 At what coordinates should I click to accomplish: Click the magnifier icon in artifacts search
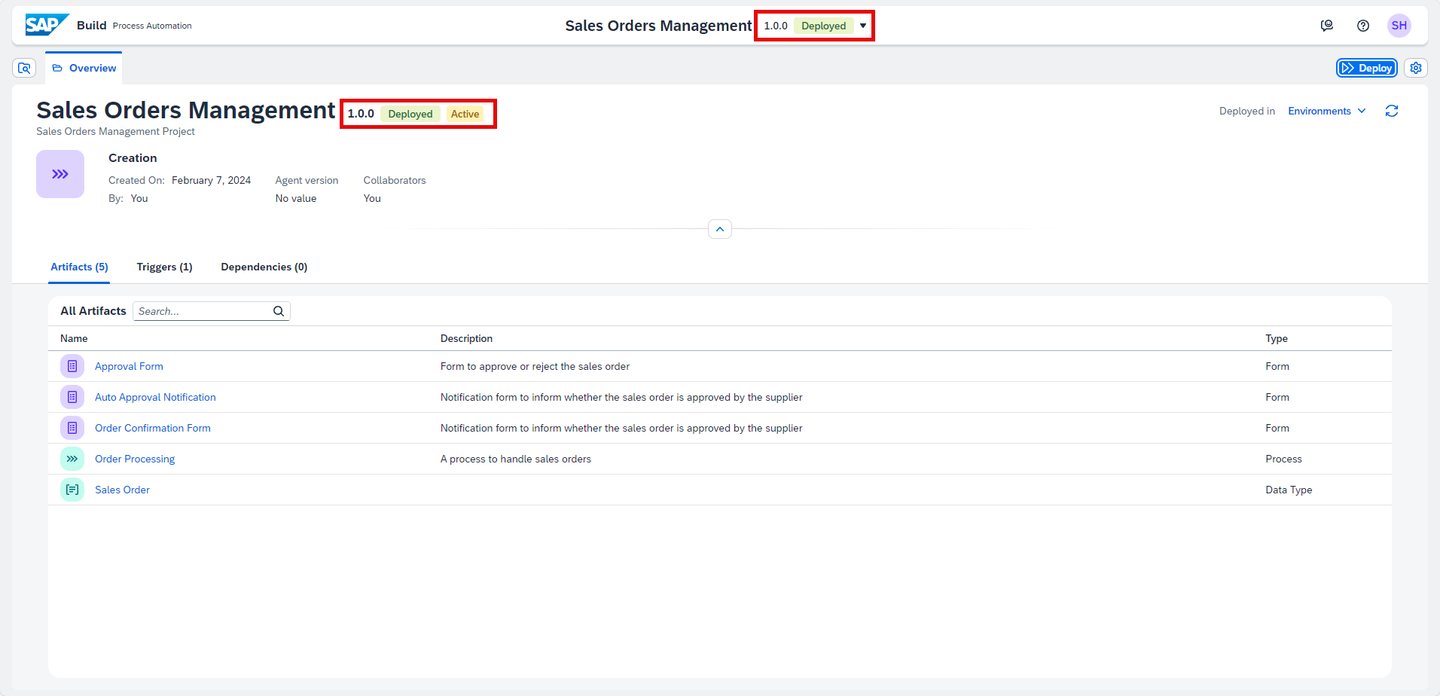click(x=279, y=311)
